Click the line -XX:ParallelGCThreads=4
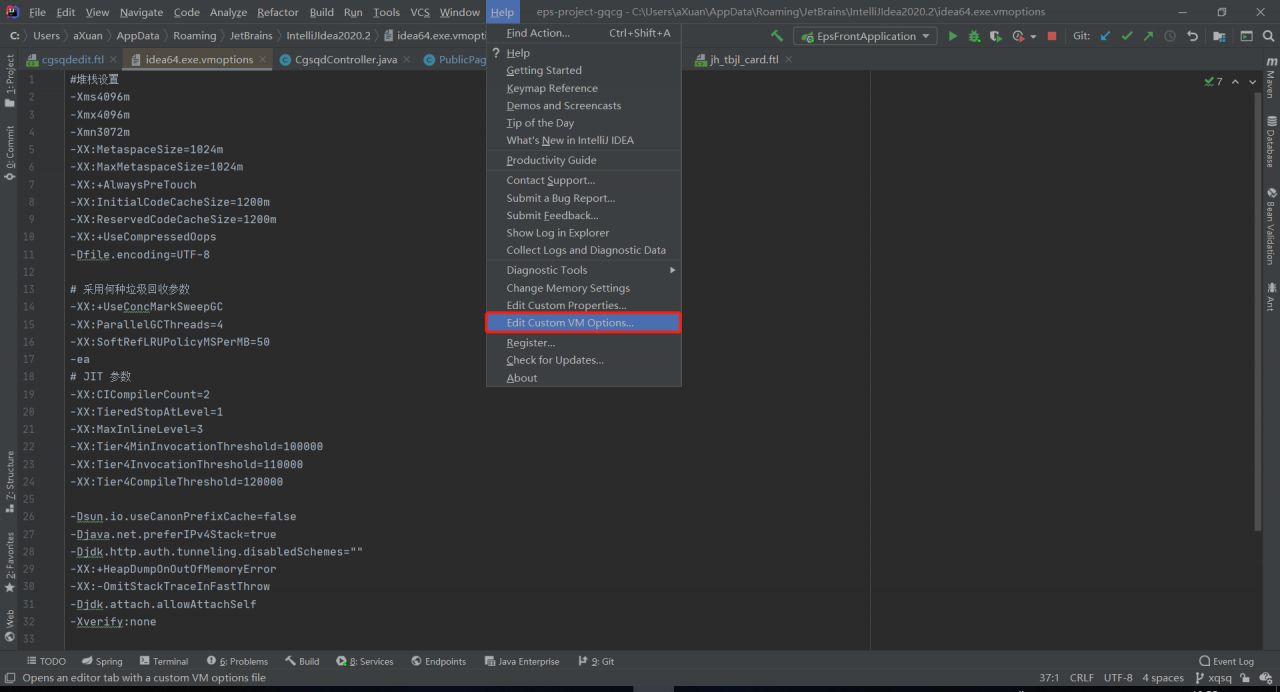This screenshot has height=692, width=1280. click(x=147, y=324)
